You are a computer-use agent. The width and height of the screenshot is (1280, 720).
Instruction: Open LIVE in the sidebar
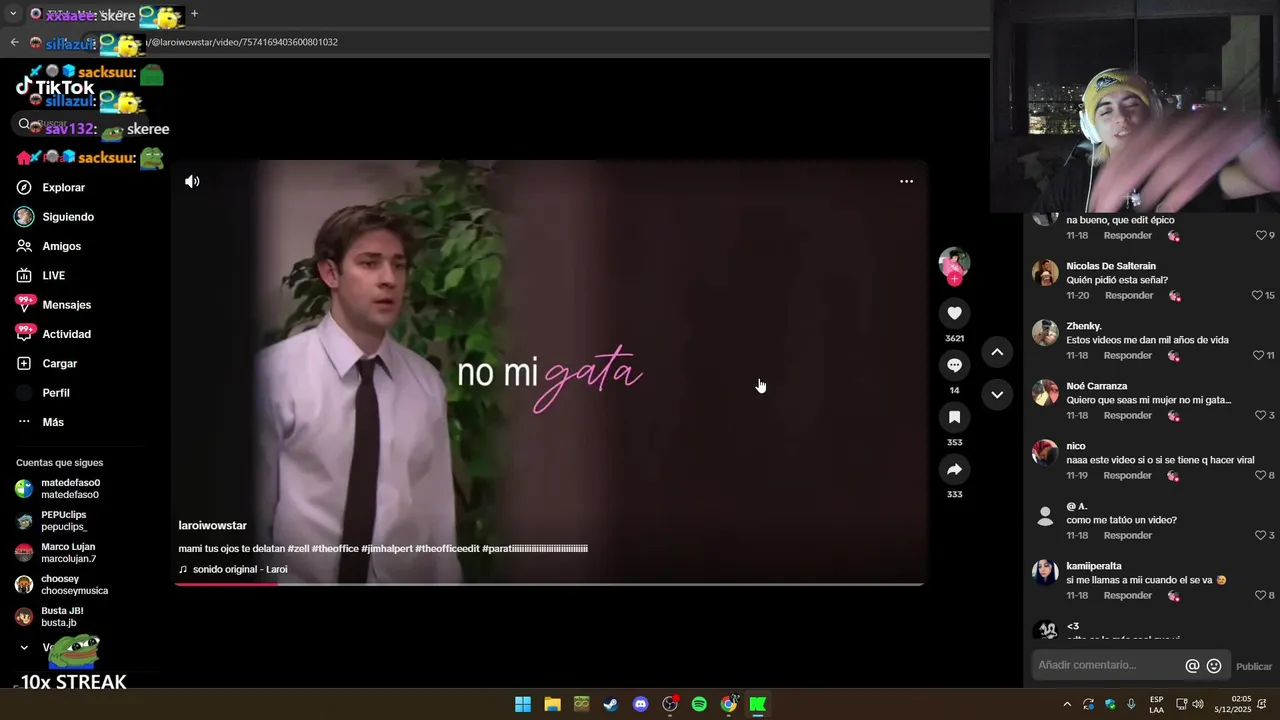pyautogui.click(x=53, y=276)
